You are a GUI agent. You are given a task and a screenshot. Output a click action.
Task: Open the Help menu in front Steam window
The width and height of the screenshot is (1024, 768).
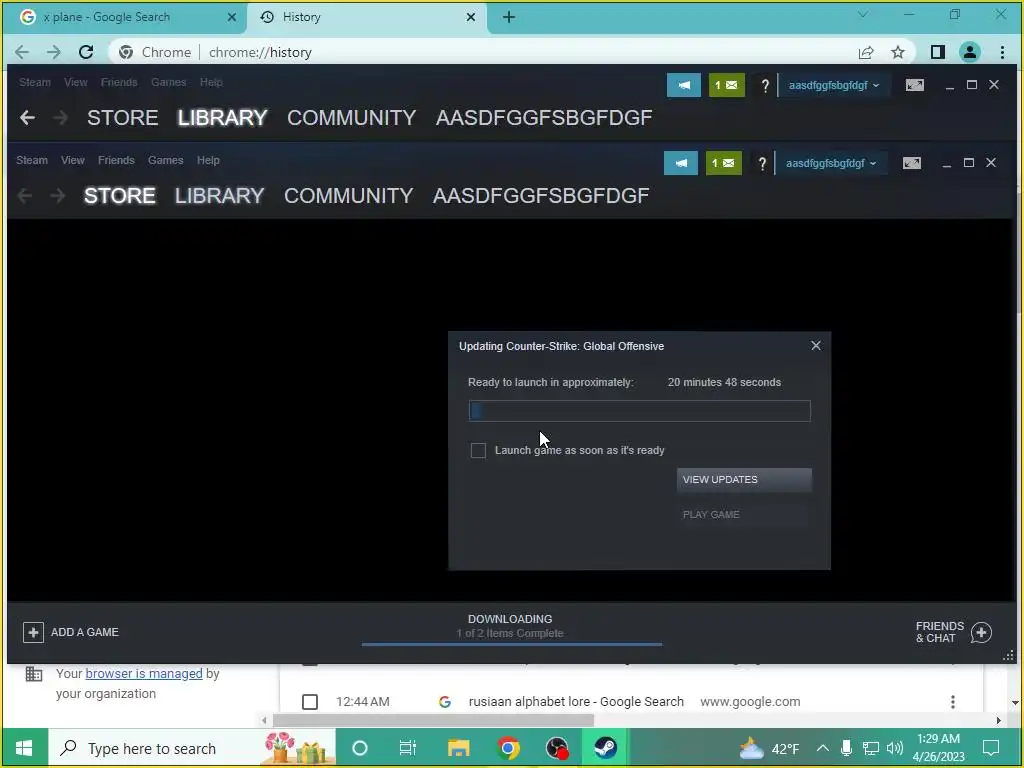tap(208, 160)
